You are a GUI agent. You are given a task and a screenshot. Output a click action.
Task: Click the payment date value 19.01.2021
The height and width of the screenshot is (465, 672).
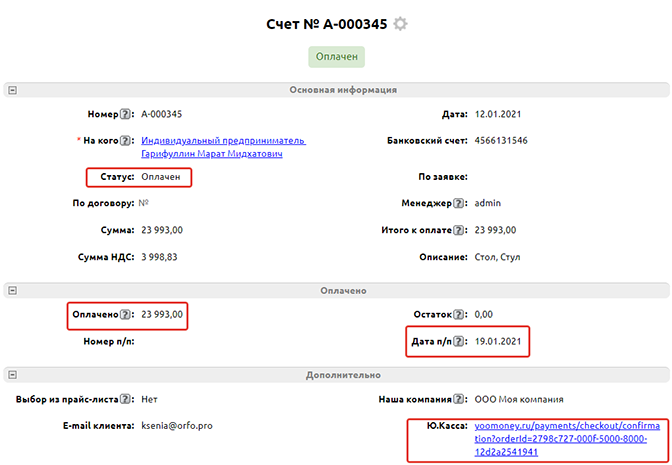pos(497,342)
